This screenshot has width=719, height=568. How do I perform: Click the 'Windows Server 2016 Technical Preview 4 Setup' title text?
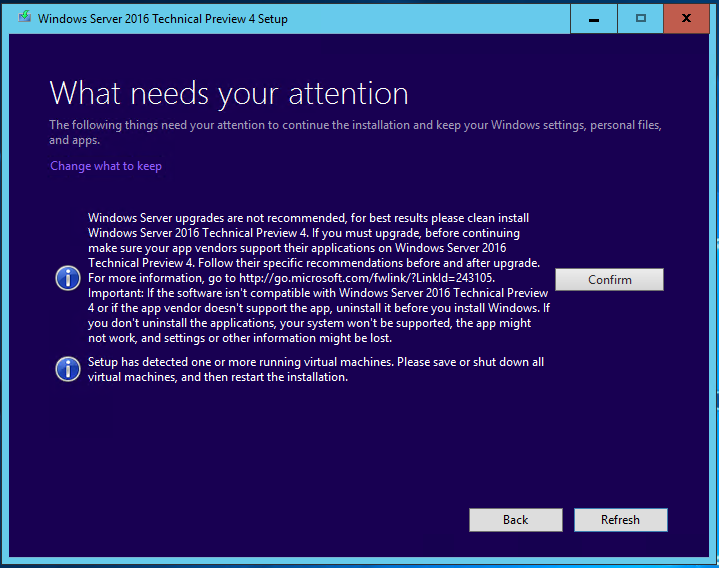point(163,19)
